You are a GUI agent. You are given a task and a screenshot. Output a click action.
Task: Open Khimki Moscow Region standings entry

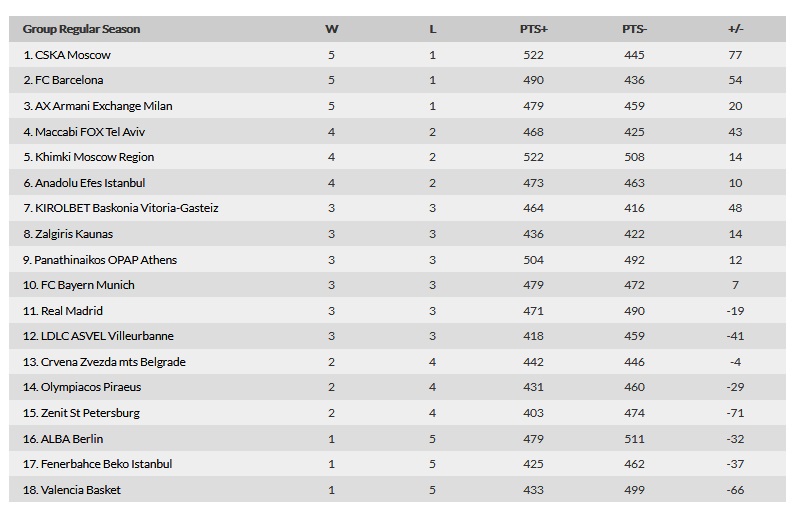(88, 157)
